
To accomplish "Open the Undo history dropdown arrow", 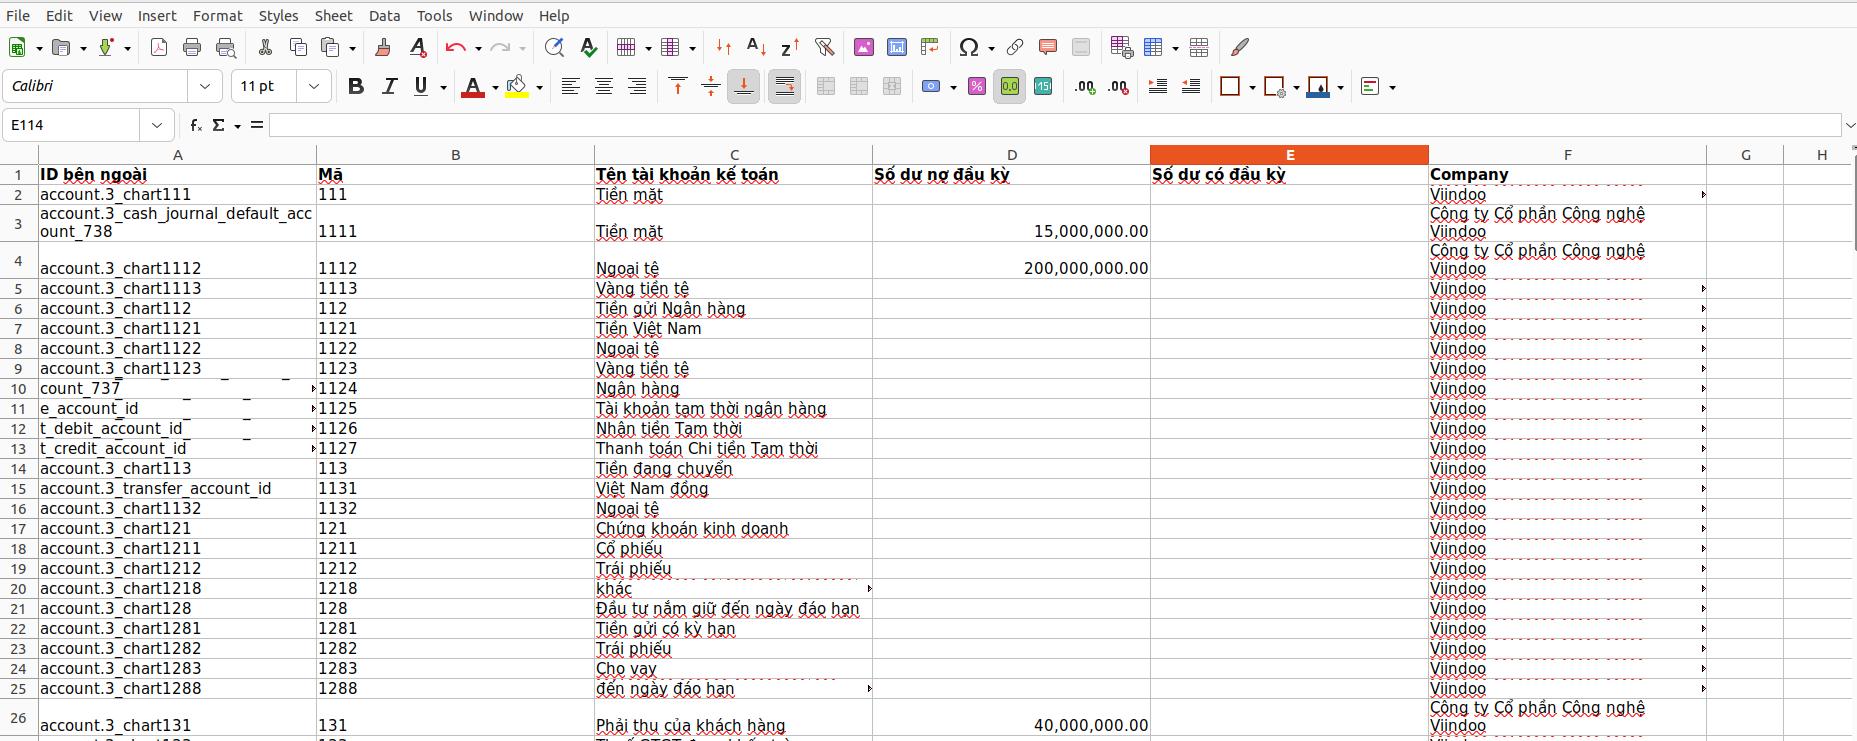I will click(478, 48).
